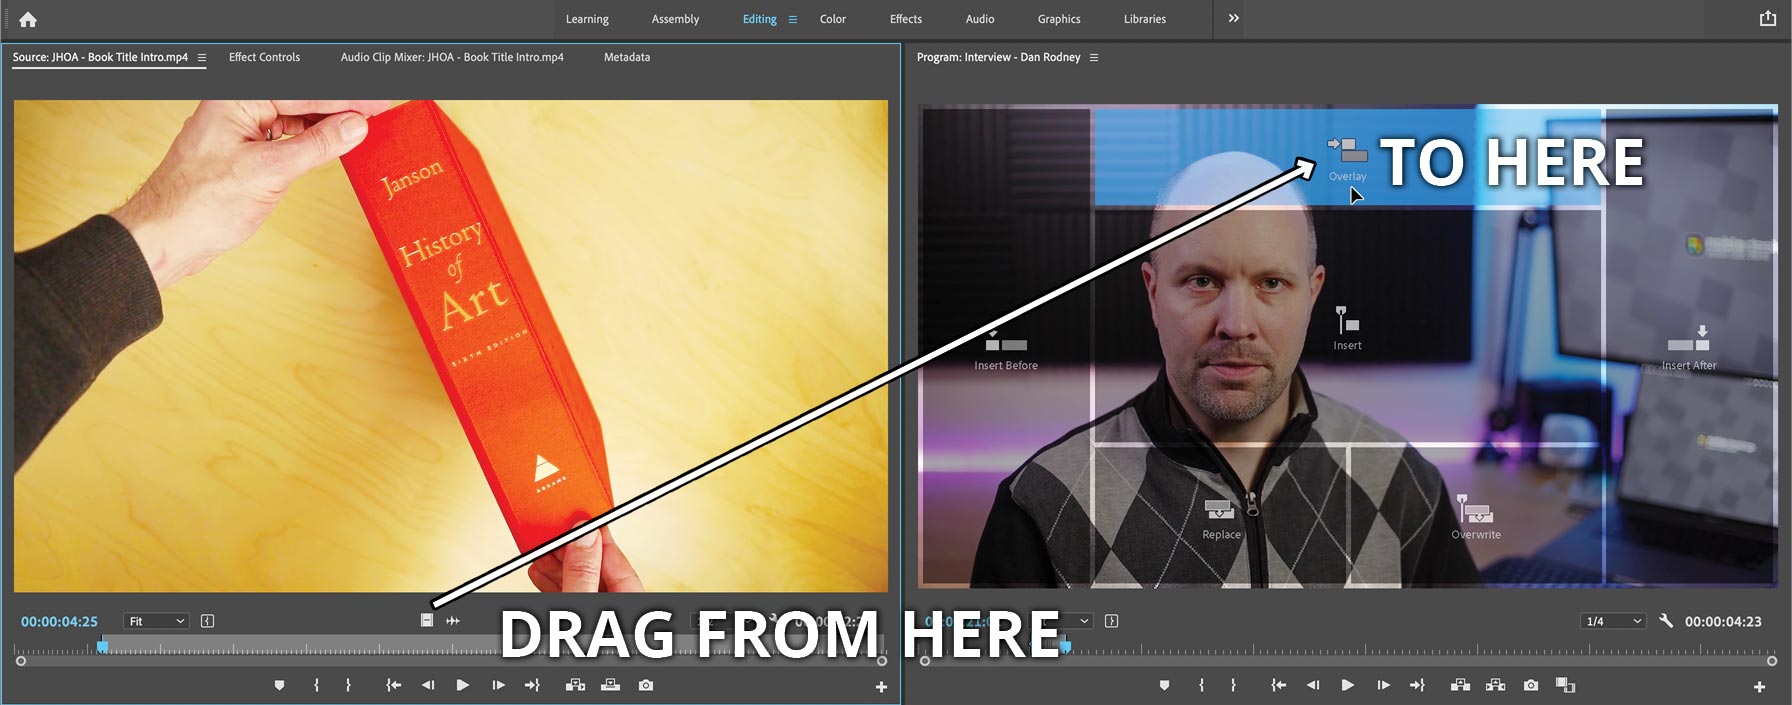
Task: Add Marker in the Program monitor
Action: 1164,685
